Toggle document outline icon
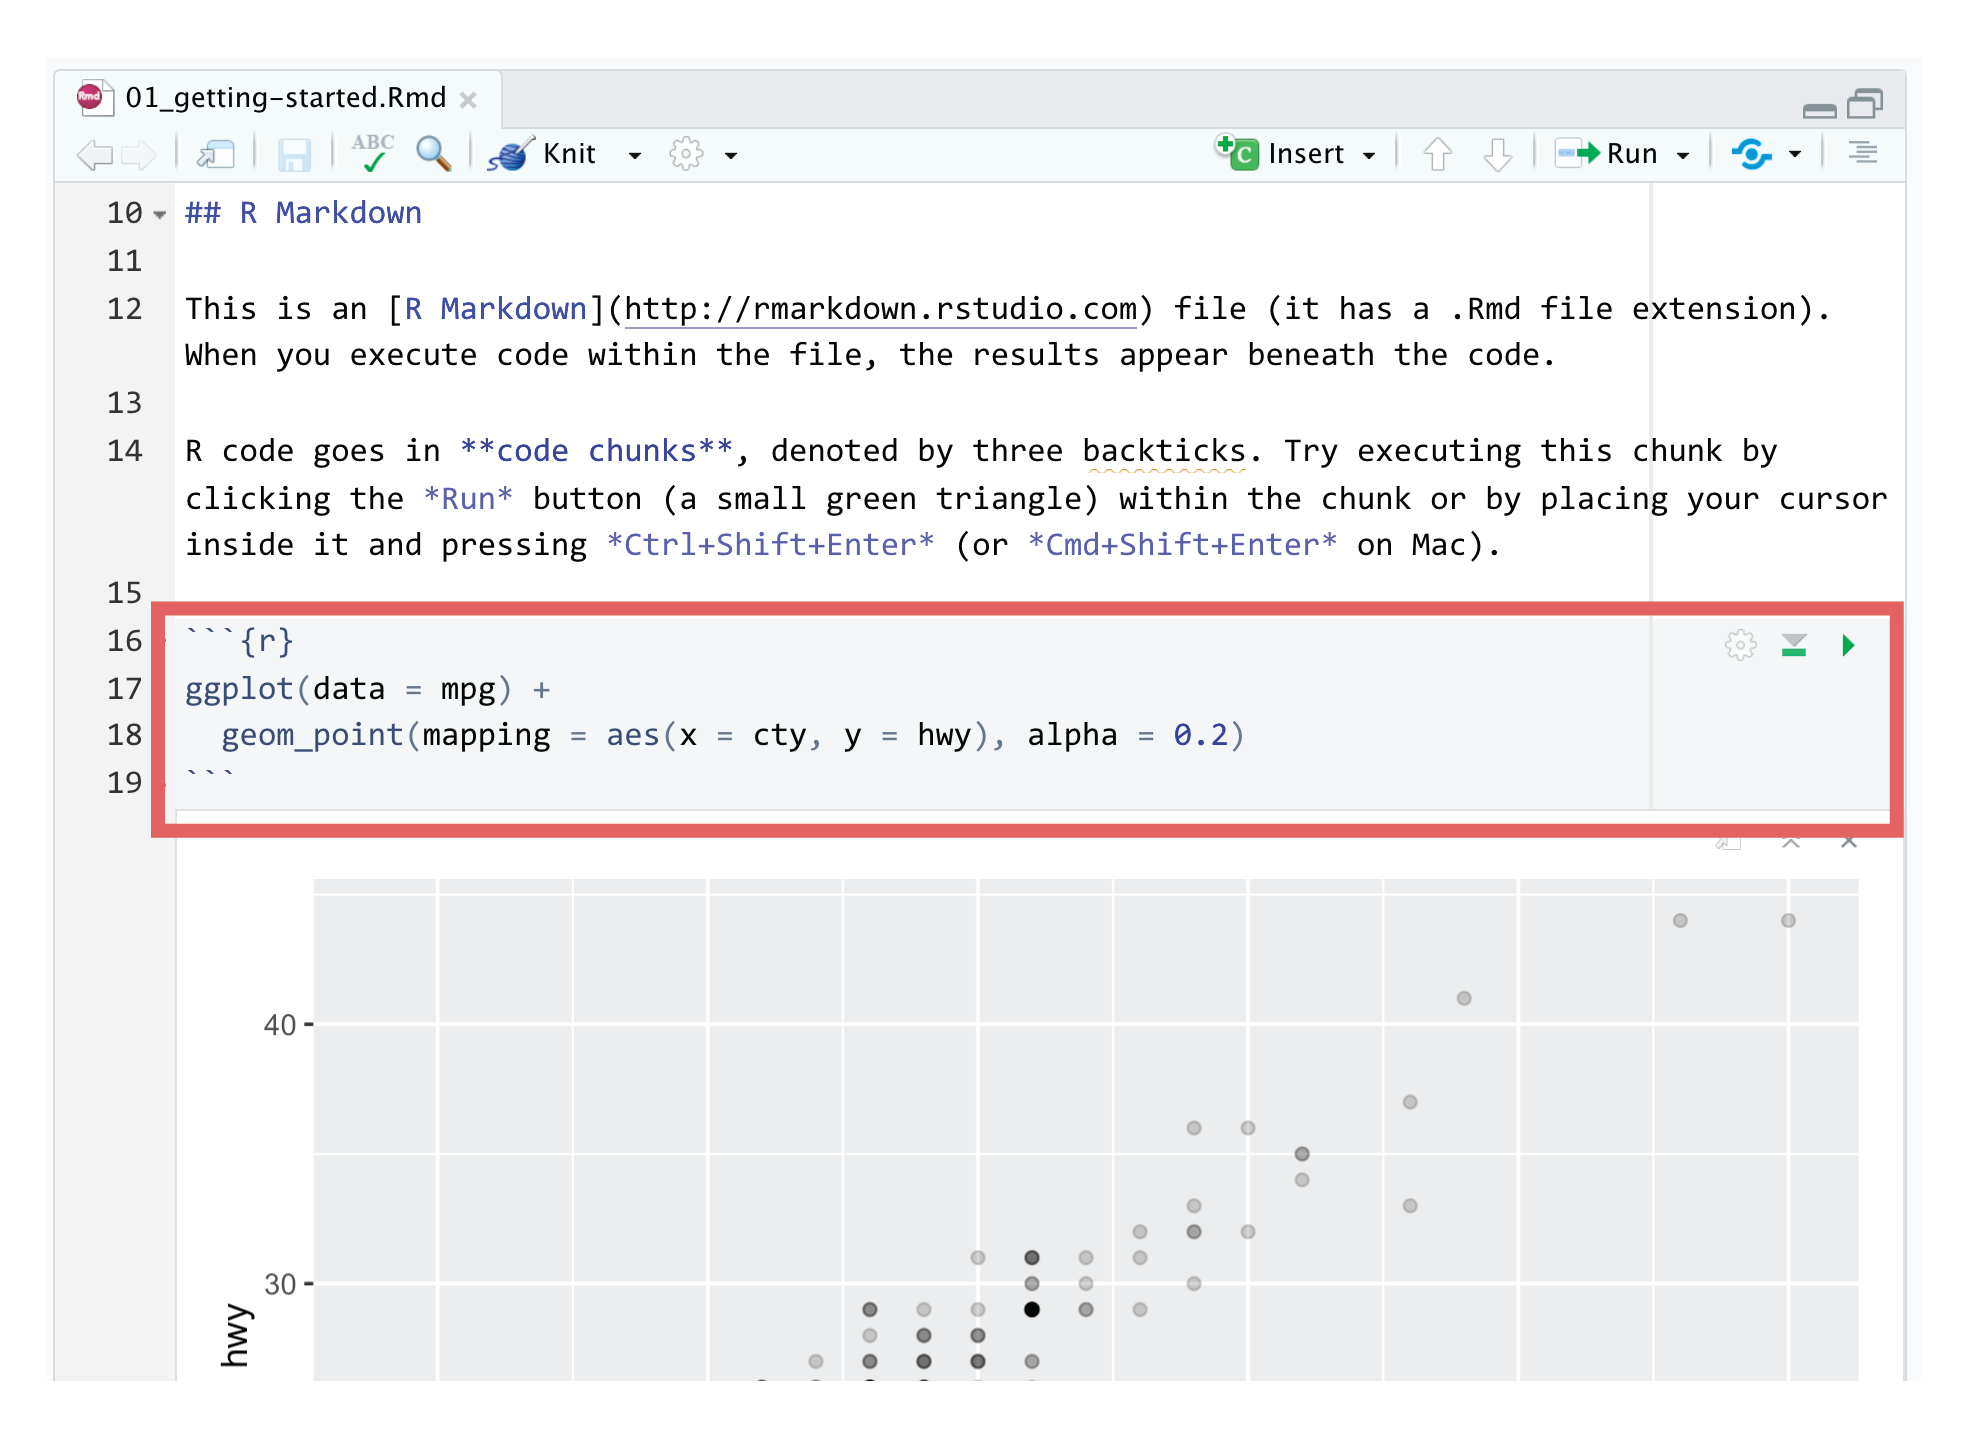 pos(1861,153)
